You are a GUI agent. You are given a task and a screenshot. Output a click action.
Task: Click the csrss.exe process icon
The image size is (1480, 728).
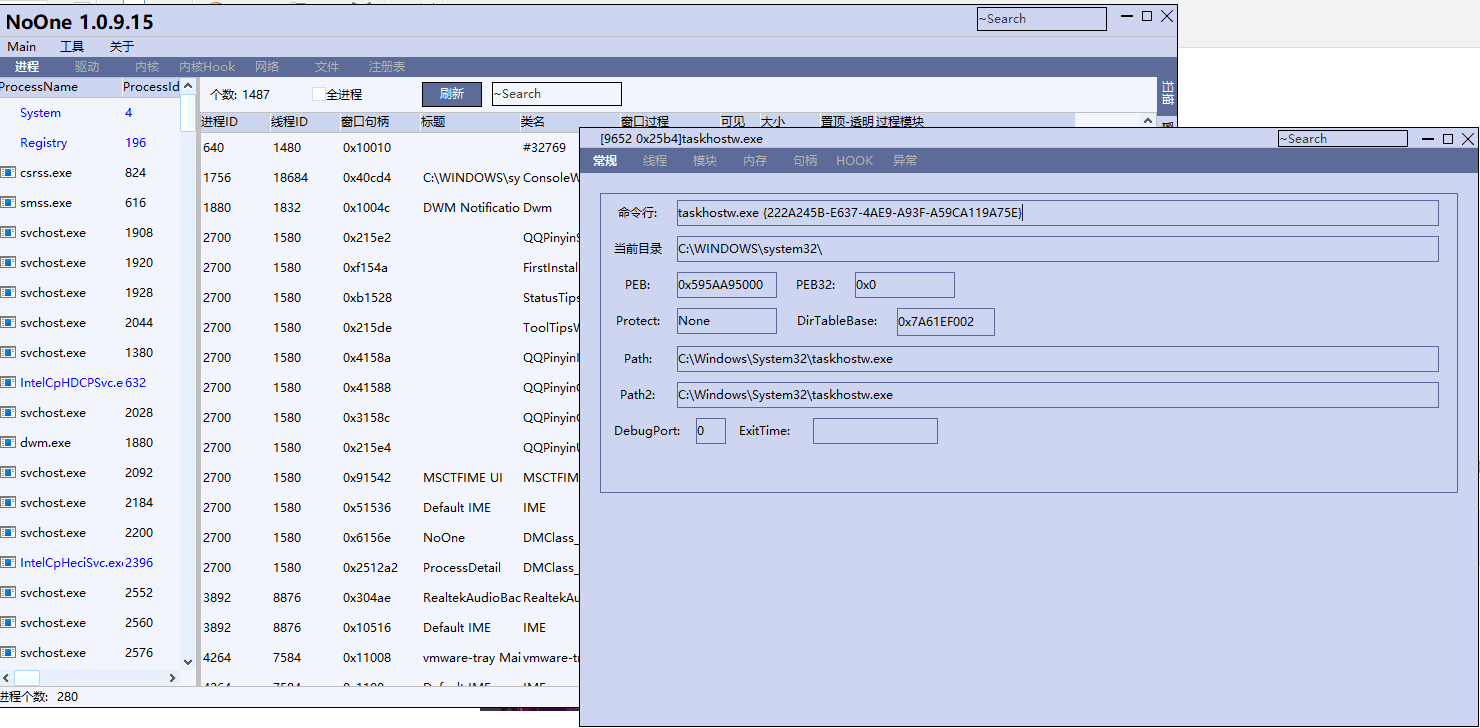(7, 173)
